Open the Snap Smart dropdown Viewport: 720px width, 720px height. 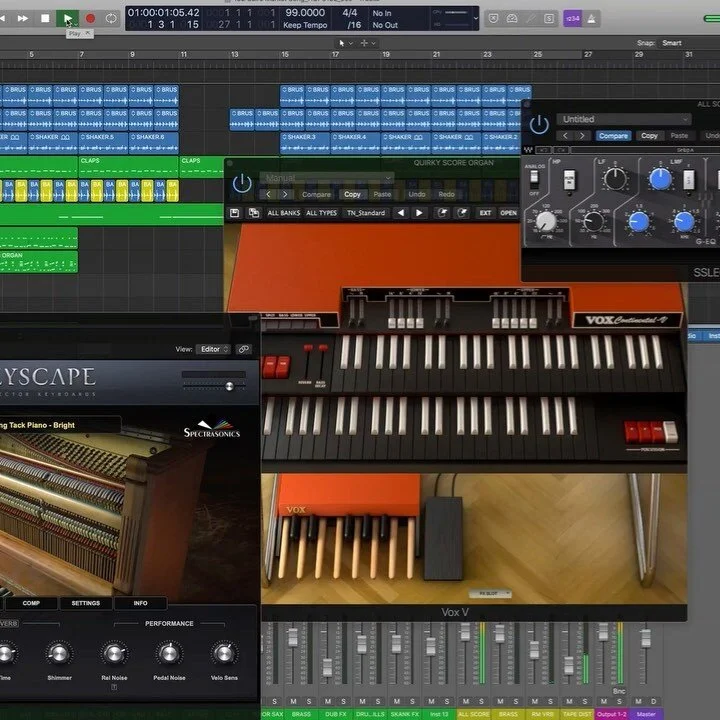coord(672,43)
